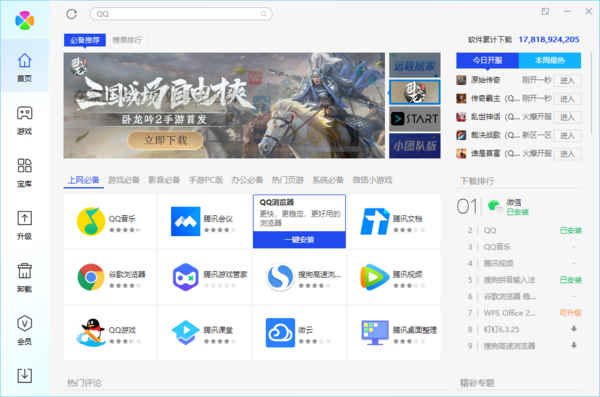Select the 上网必备 category tab
Image resolution: width=600 pixels, height=397 pixels.
point(84,180)
